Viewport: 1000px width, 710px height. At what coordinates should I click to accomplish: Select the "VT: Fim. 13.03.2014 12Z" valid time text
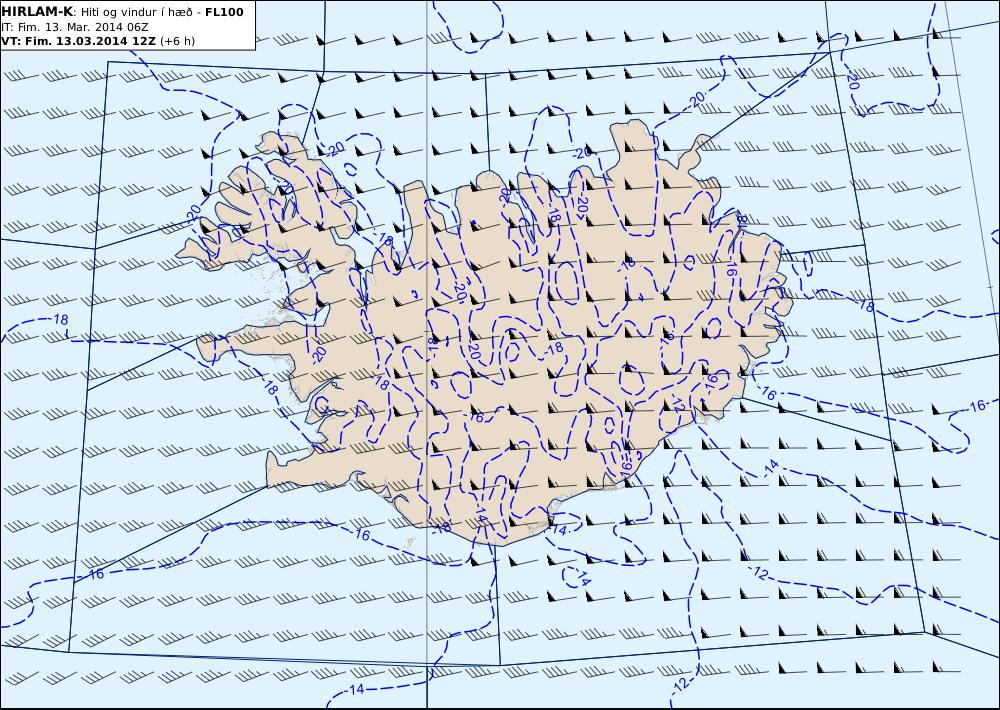click(x=78, y=41)
